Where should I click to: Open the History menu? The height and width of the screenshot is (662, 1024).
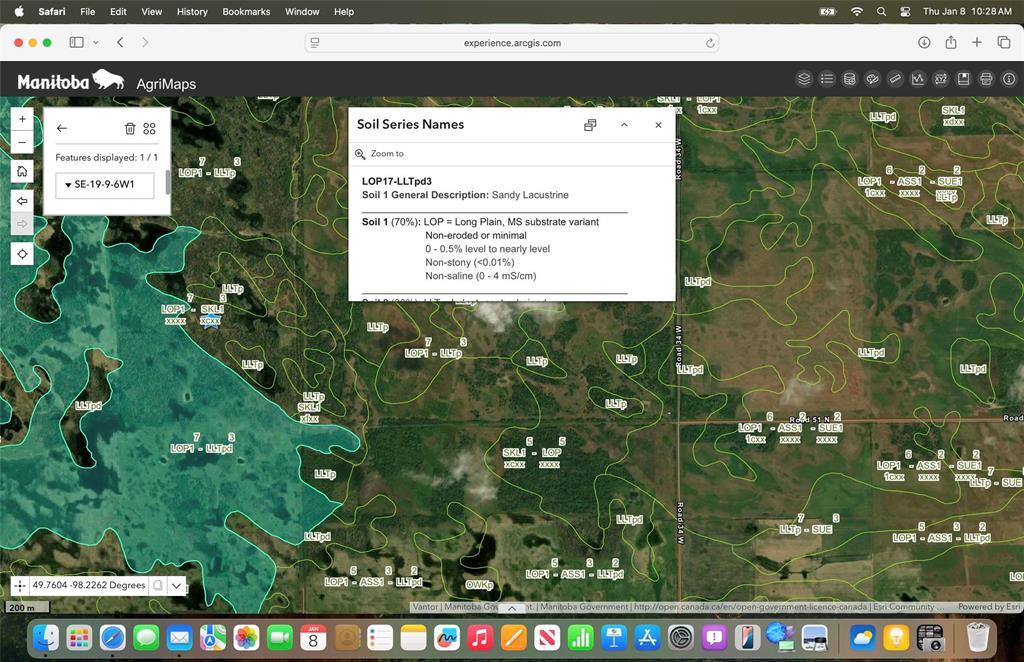pyautogui.click(x=192, y=12)
